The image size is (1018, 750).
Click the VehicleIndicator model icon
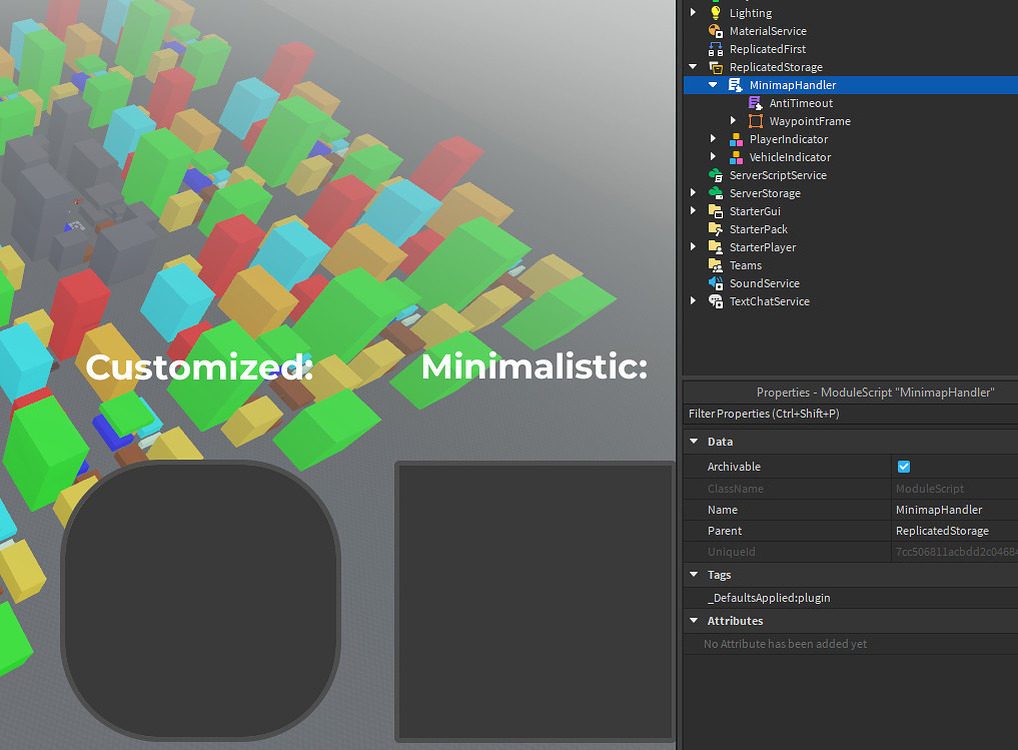tap(736, 157)
